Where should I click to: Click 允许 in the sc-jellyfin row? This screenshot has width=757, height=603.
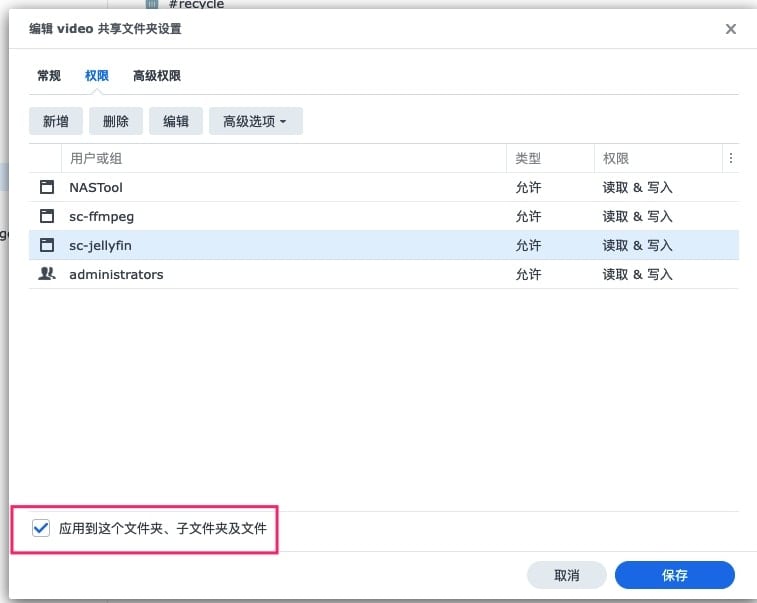[x=528, y=245]
